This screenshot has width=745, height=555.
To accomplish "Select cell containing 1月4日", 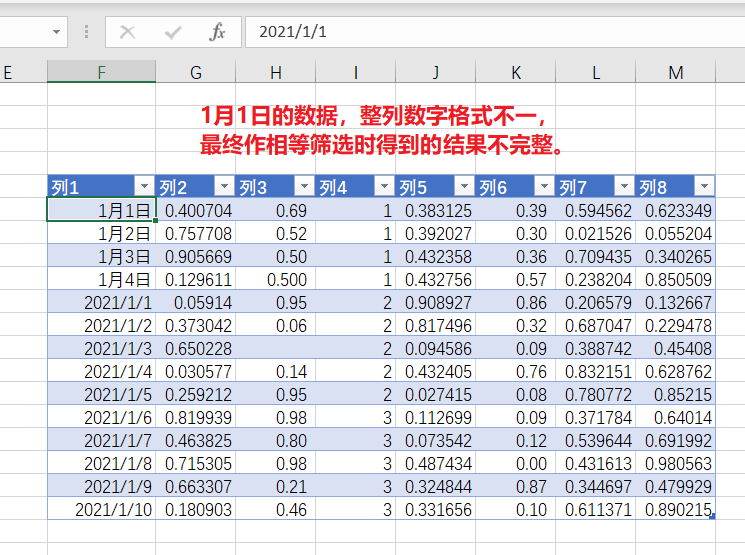I will pos(101,279).
